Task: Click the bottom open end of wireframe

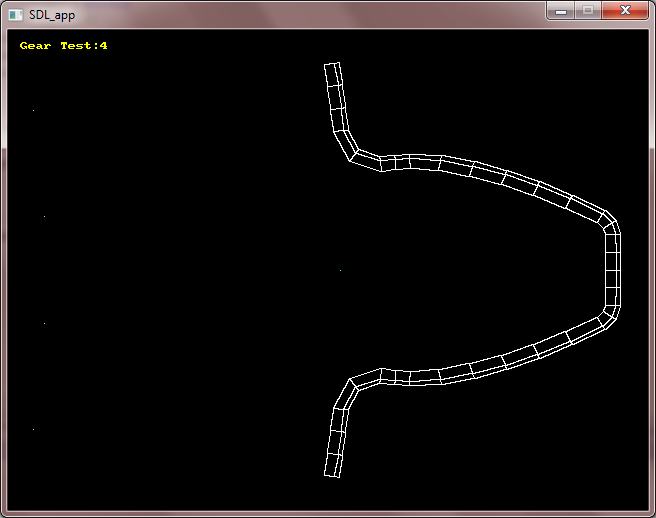Action: tap(333, 470)
